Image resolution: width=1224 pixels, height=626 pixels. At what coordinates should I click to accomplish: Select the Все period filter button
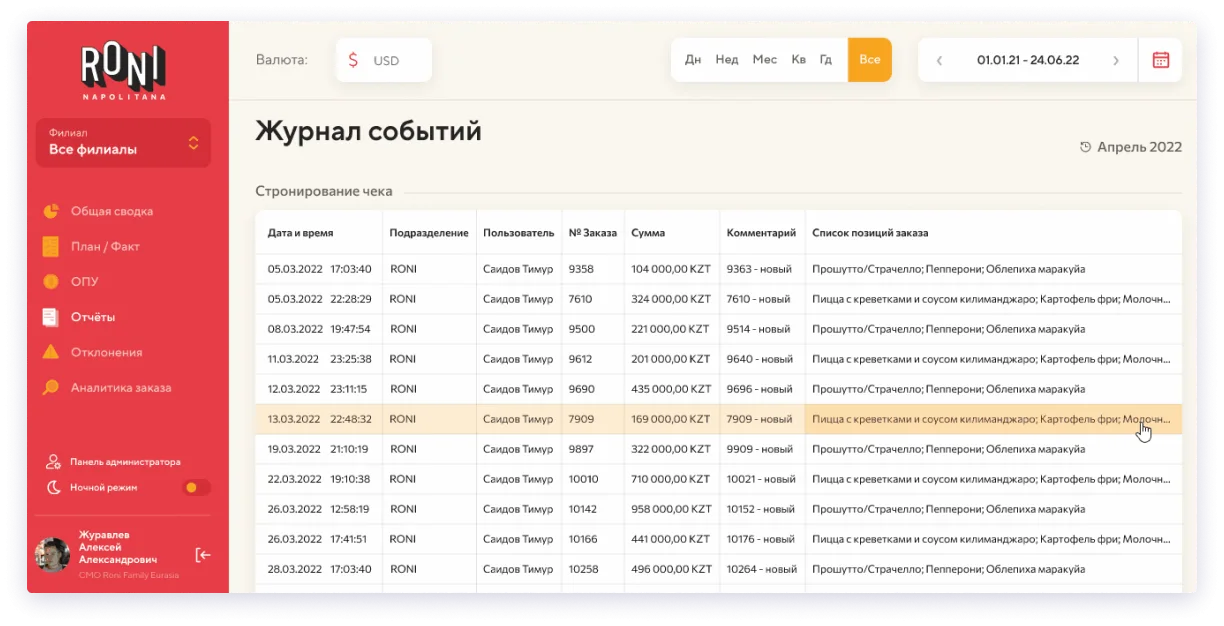(870, 60)
